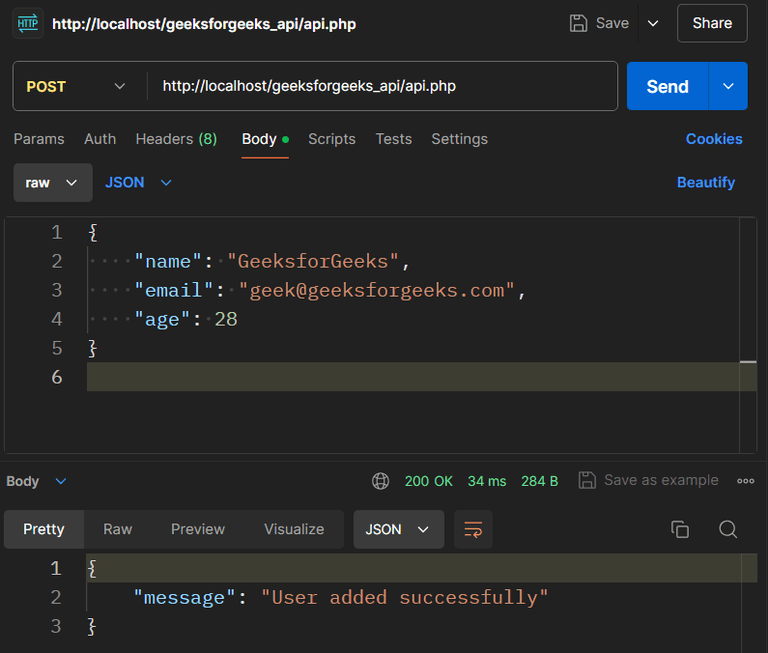Open the POST method dropdown
Viewport: 768px width, 653px height.
[75, 86]
